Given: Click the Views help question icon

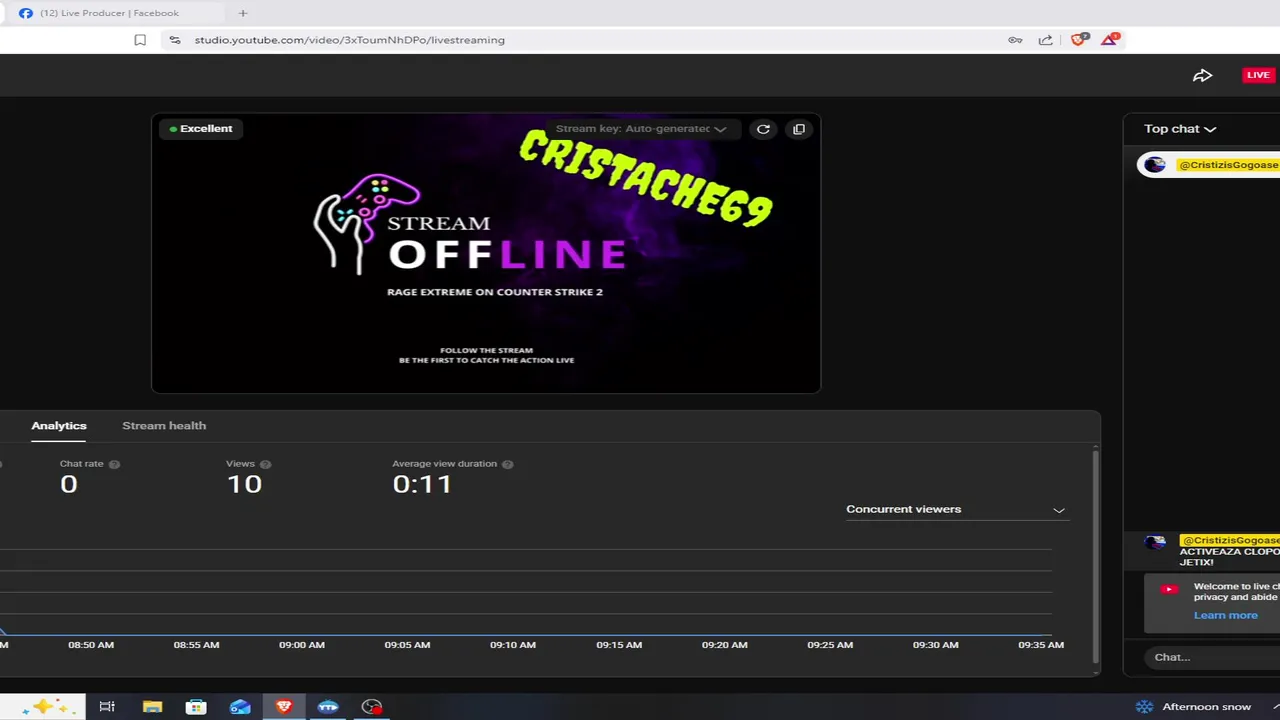Looking at the screenshot, I should (265, 464).
